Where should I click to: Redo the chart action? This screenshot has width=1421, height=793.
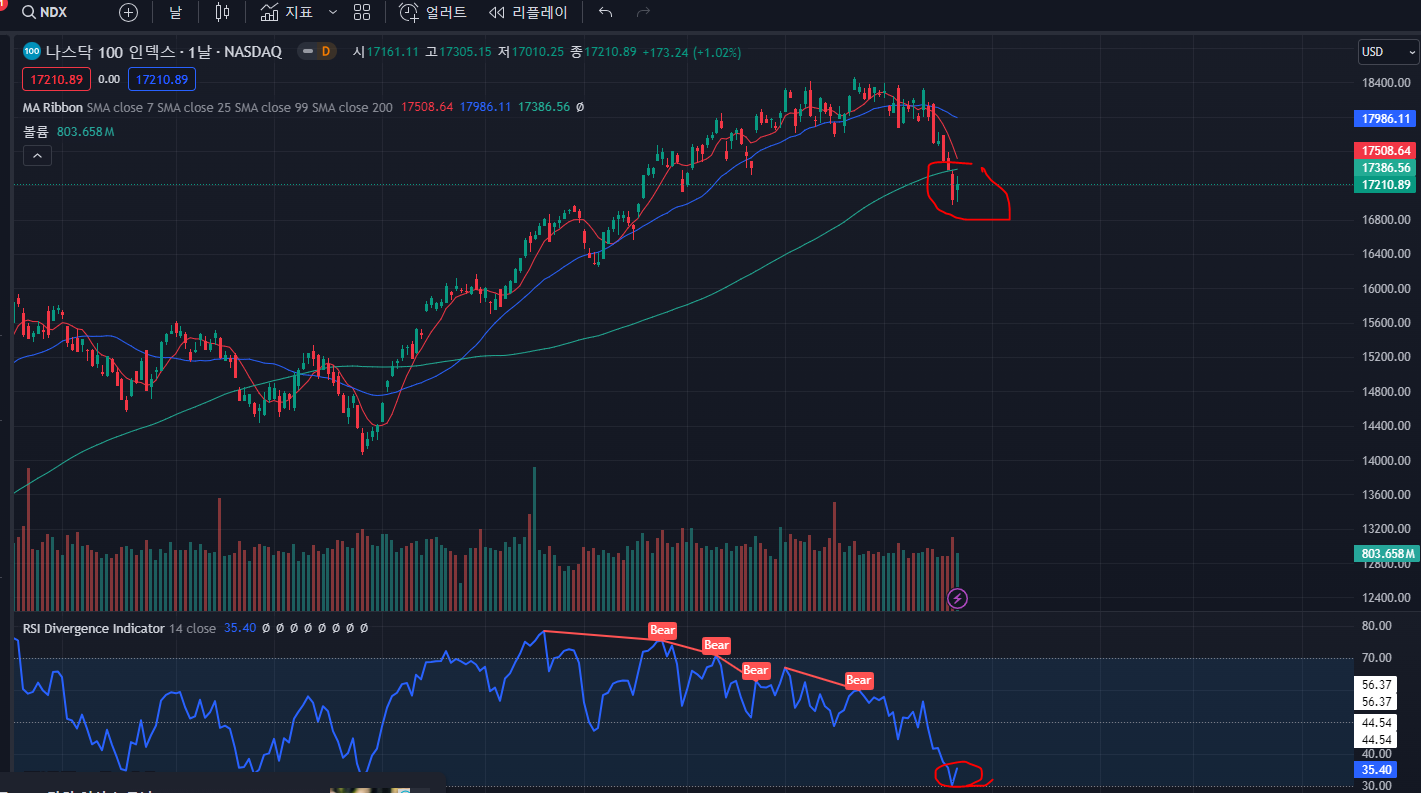pyautogui.click(x=643, y=13)
